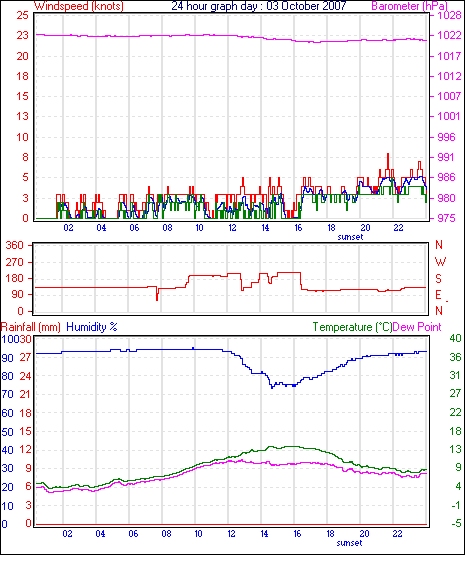466x563 pixels.
Task: Click the Barometer (hPa) axis title
Action: (410, 6)
